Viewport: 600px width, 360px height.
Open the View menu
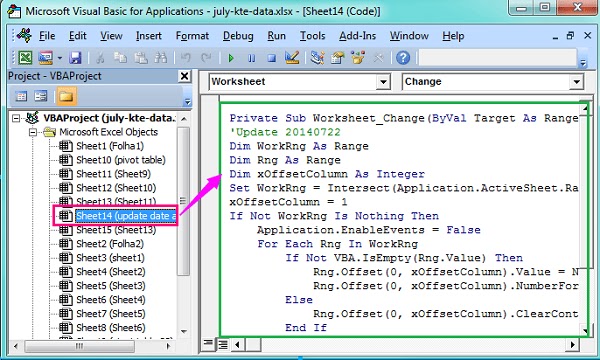click(111, 36)
